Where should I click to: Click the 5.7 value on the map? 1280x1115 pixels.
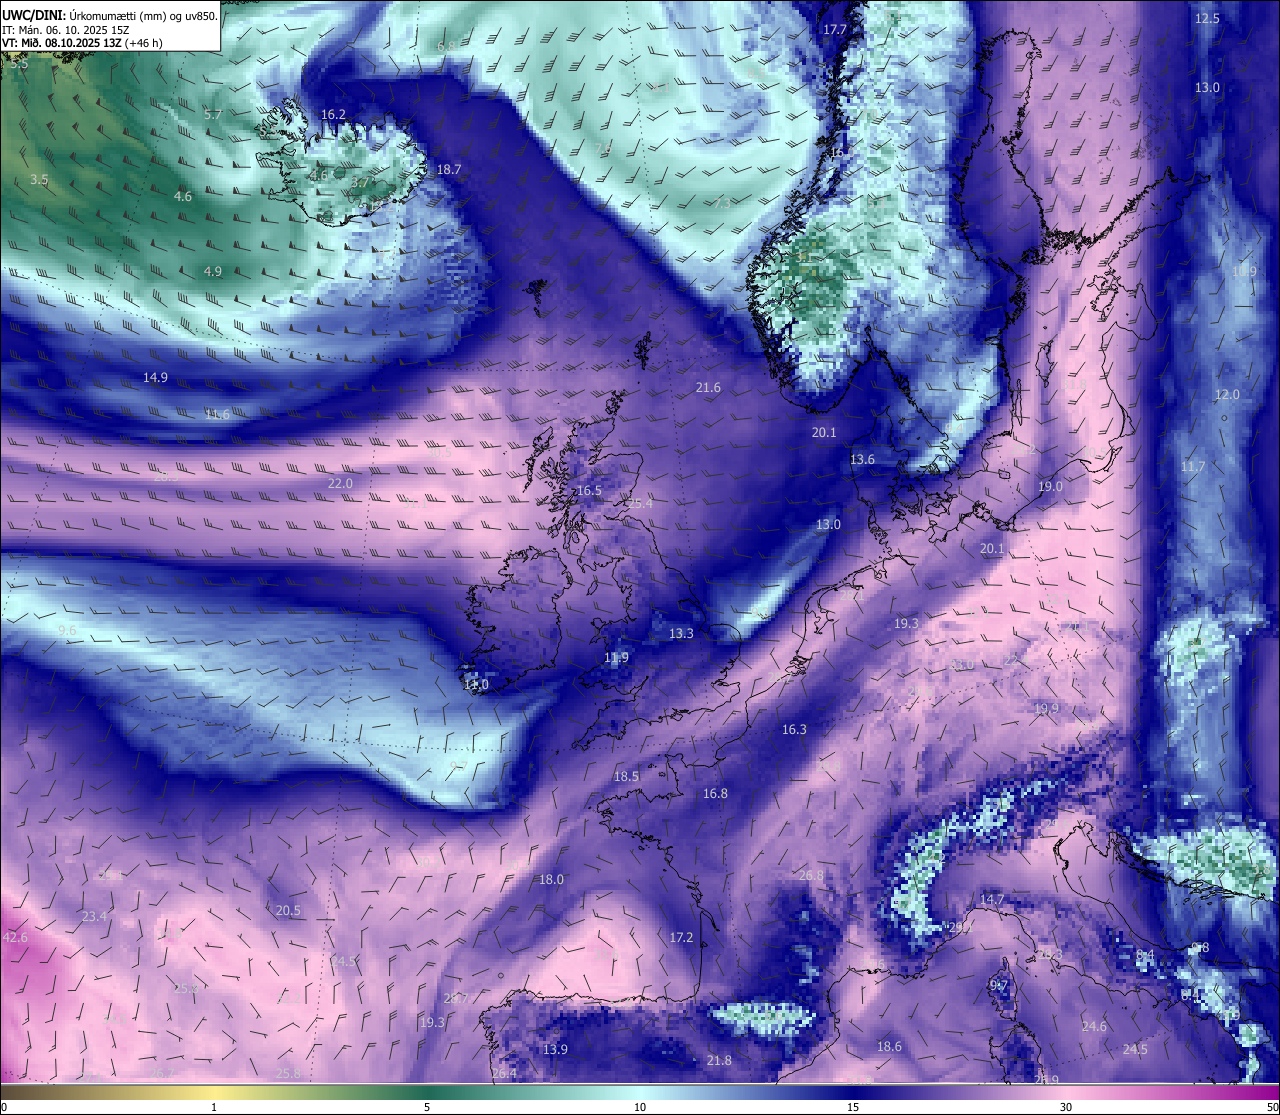pyautogui.click(x=213, y=115)
